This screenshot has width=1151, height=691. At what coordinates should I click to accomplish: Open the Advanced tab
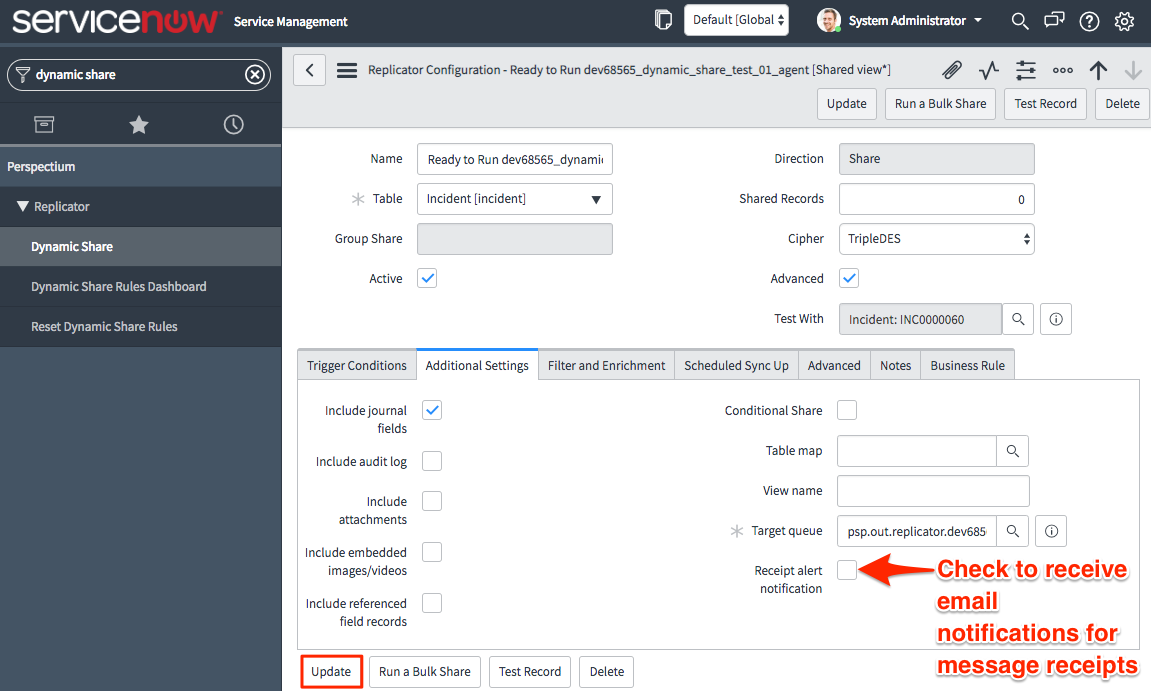pos(834,365)
